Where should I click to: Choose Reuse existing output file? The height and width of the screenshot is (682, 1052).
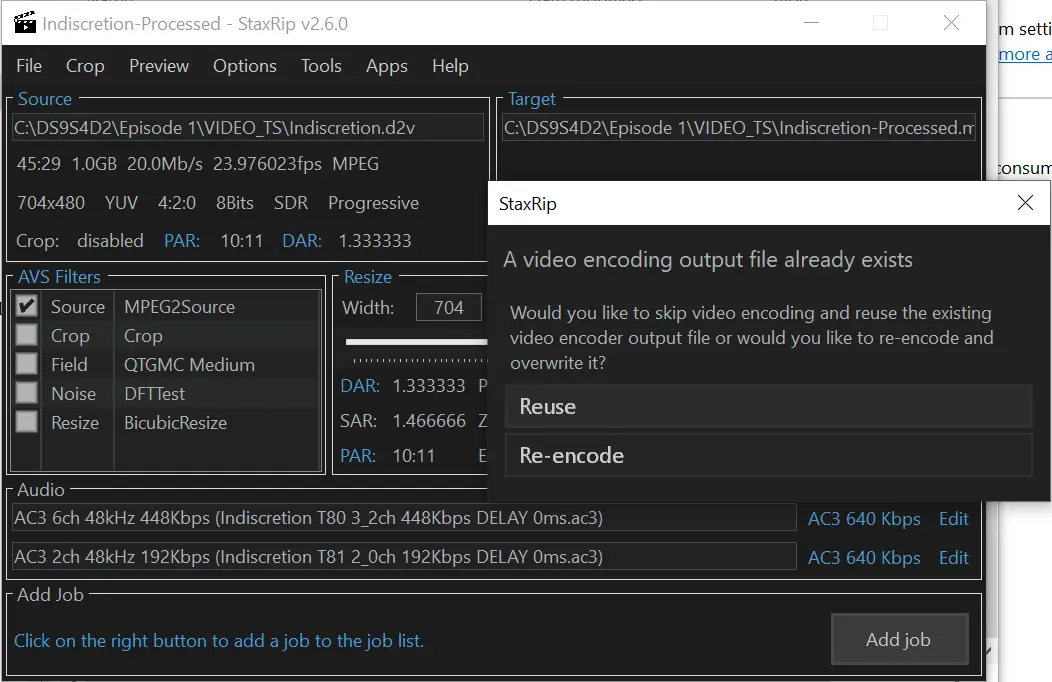point(768,406)
